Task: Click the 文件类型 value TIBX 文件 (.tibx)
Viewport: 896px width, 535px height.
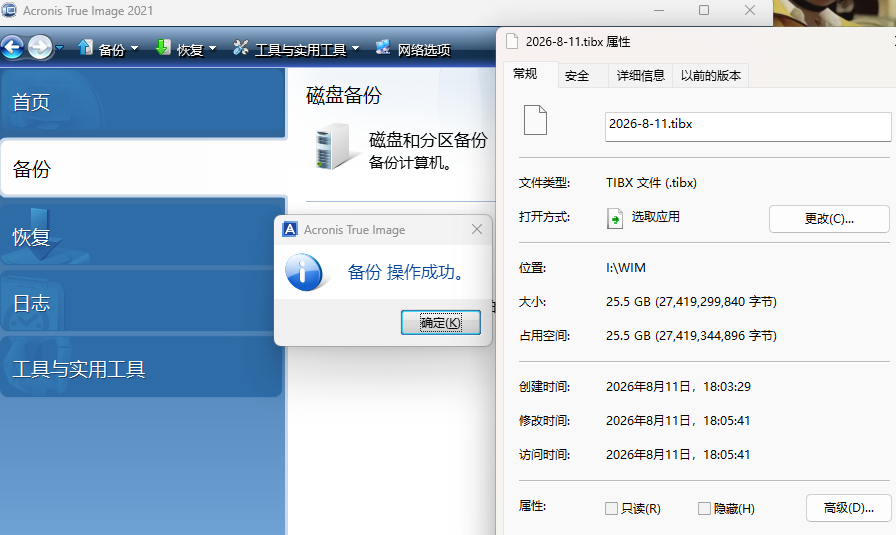Action: [651, 183]
